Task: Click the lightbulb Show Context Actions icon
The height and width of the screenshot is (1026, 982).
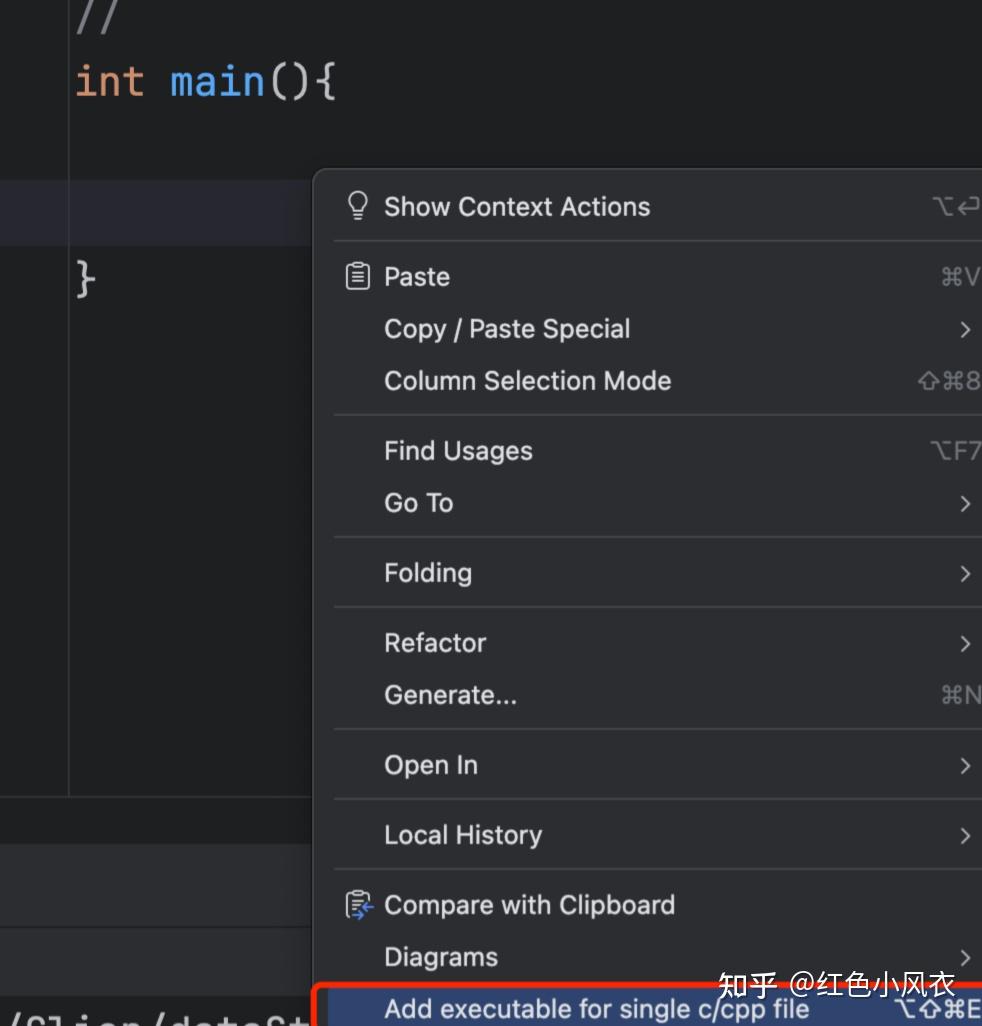Action: click(357, 205)
